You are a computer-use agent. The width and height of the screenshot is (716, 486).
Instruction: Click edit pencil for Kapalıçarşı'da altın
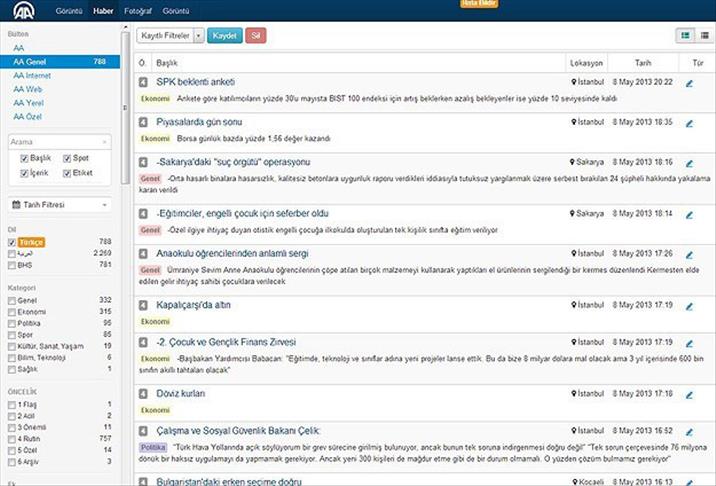pos(689,305)
